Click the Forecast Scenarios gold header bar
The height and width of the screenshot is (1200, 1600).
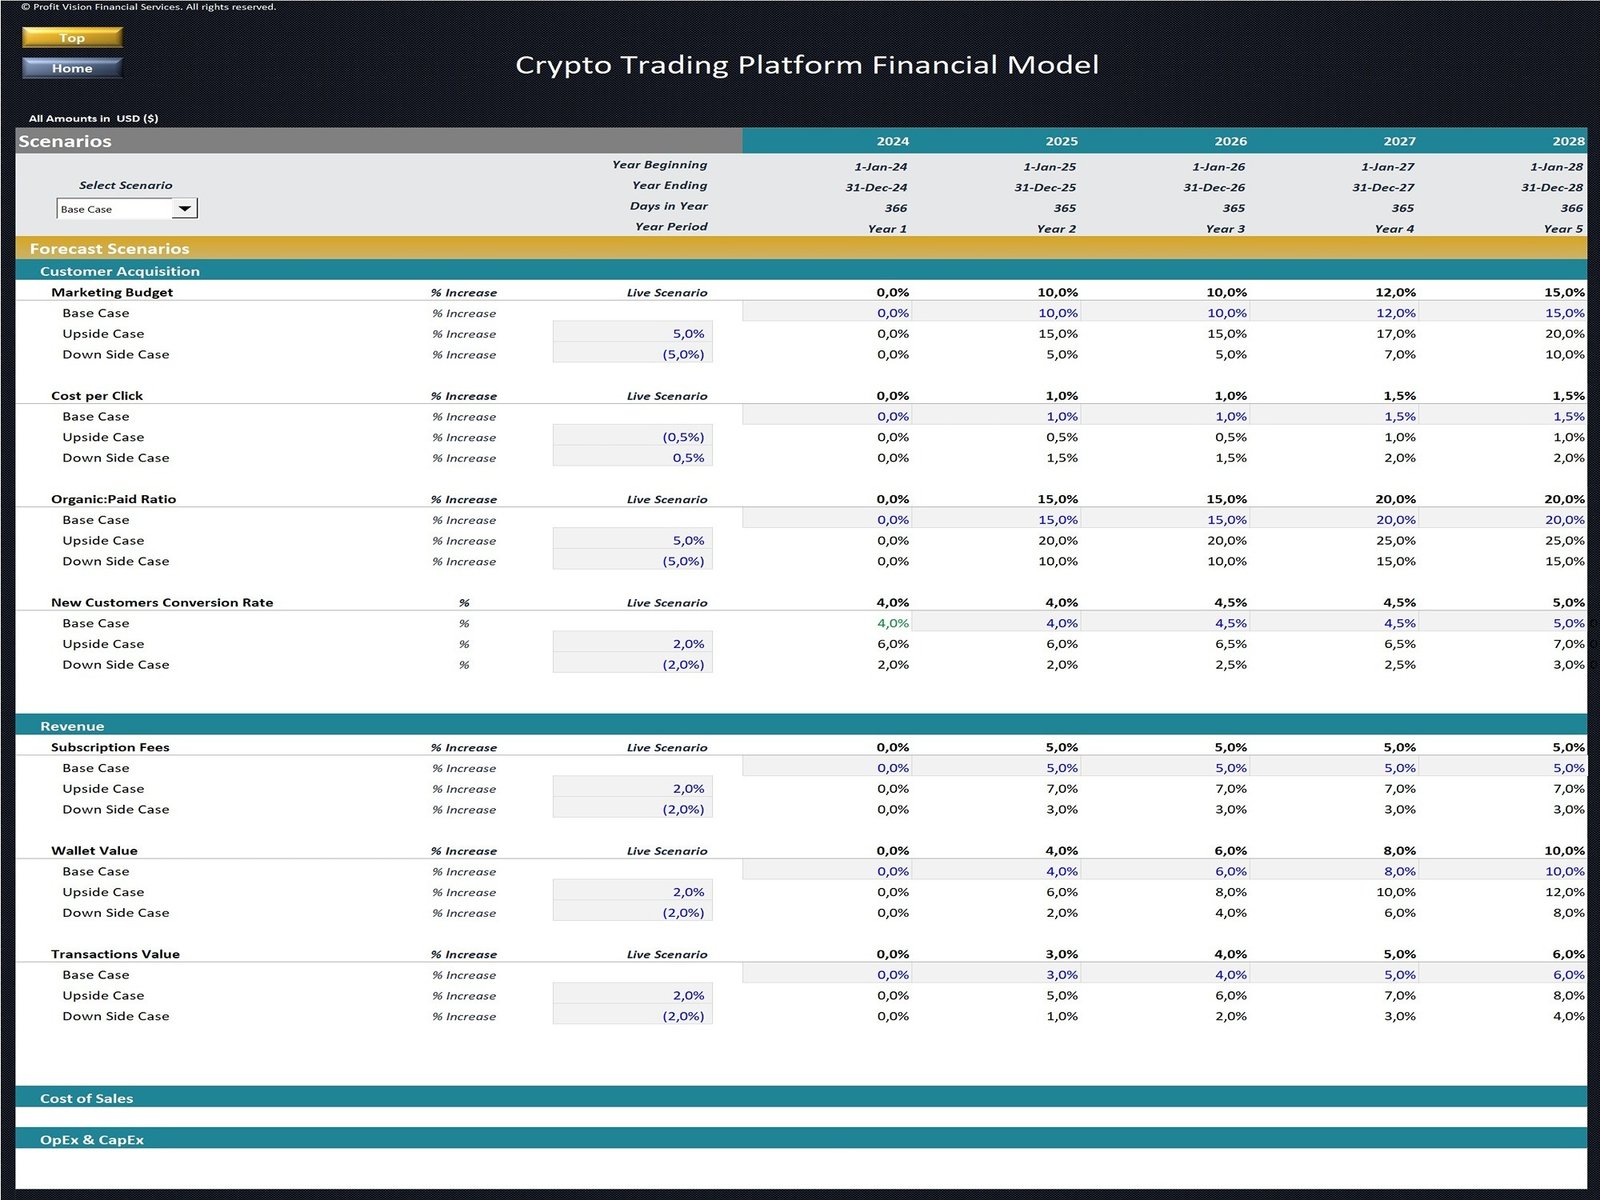click(x=110, y=248)
